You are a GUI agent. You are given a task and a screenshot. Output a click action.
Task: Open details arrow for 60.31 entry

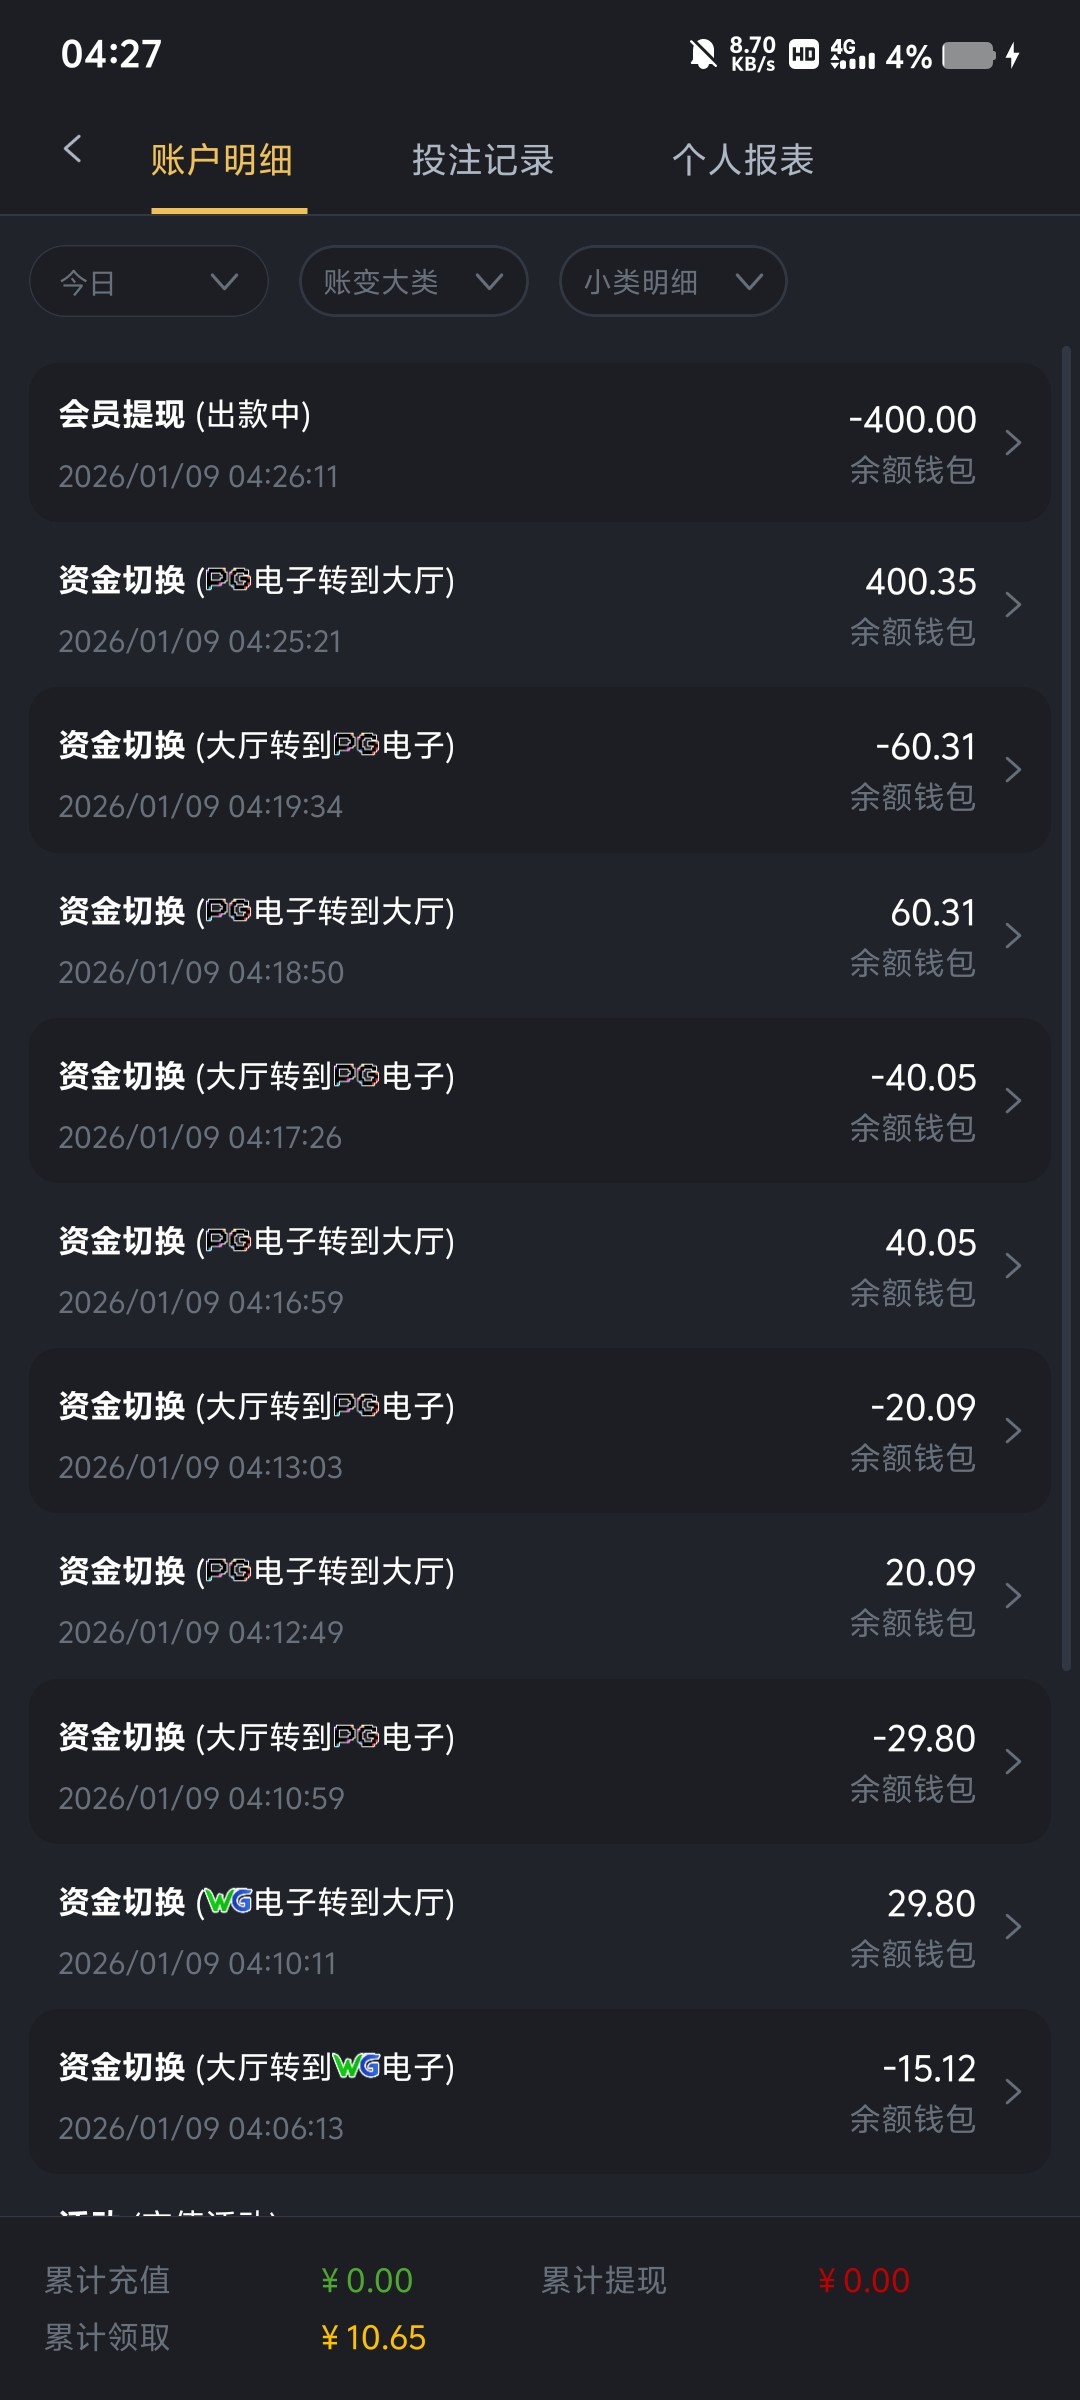tap(1013, 936)
